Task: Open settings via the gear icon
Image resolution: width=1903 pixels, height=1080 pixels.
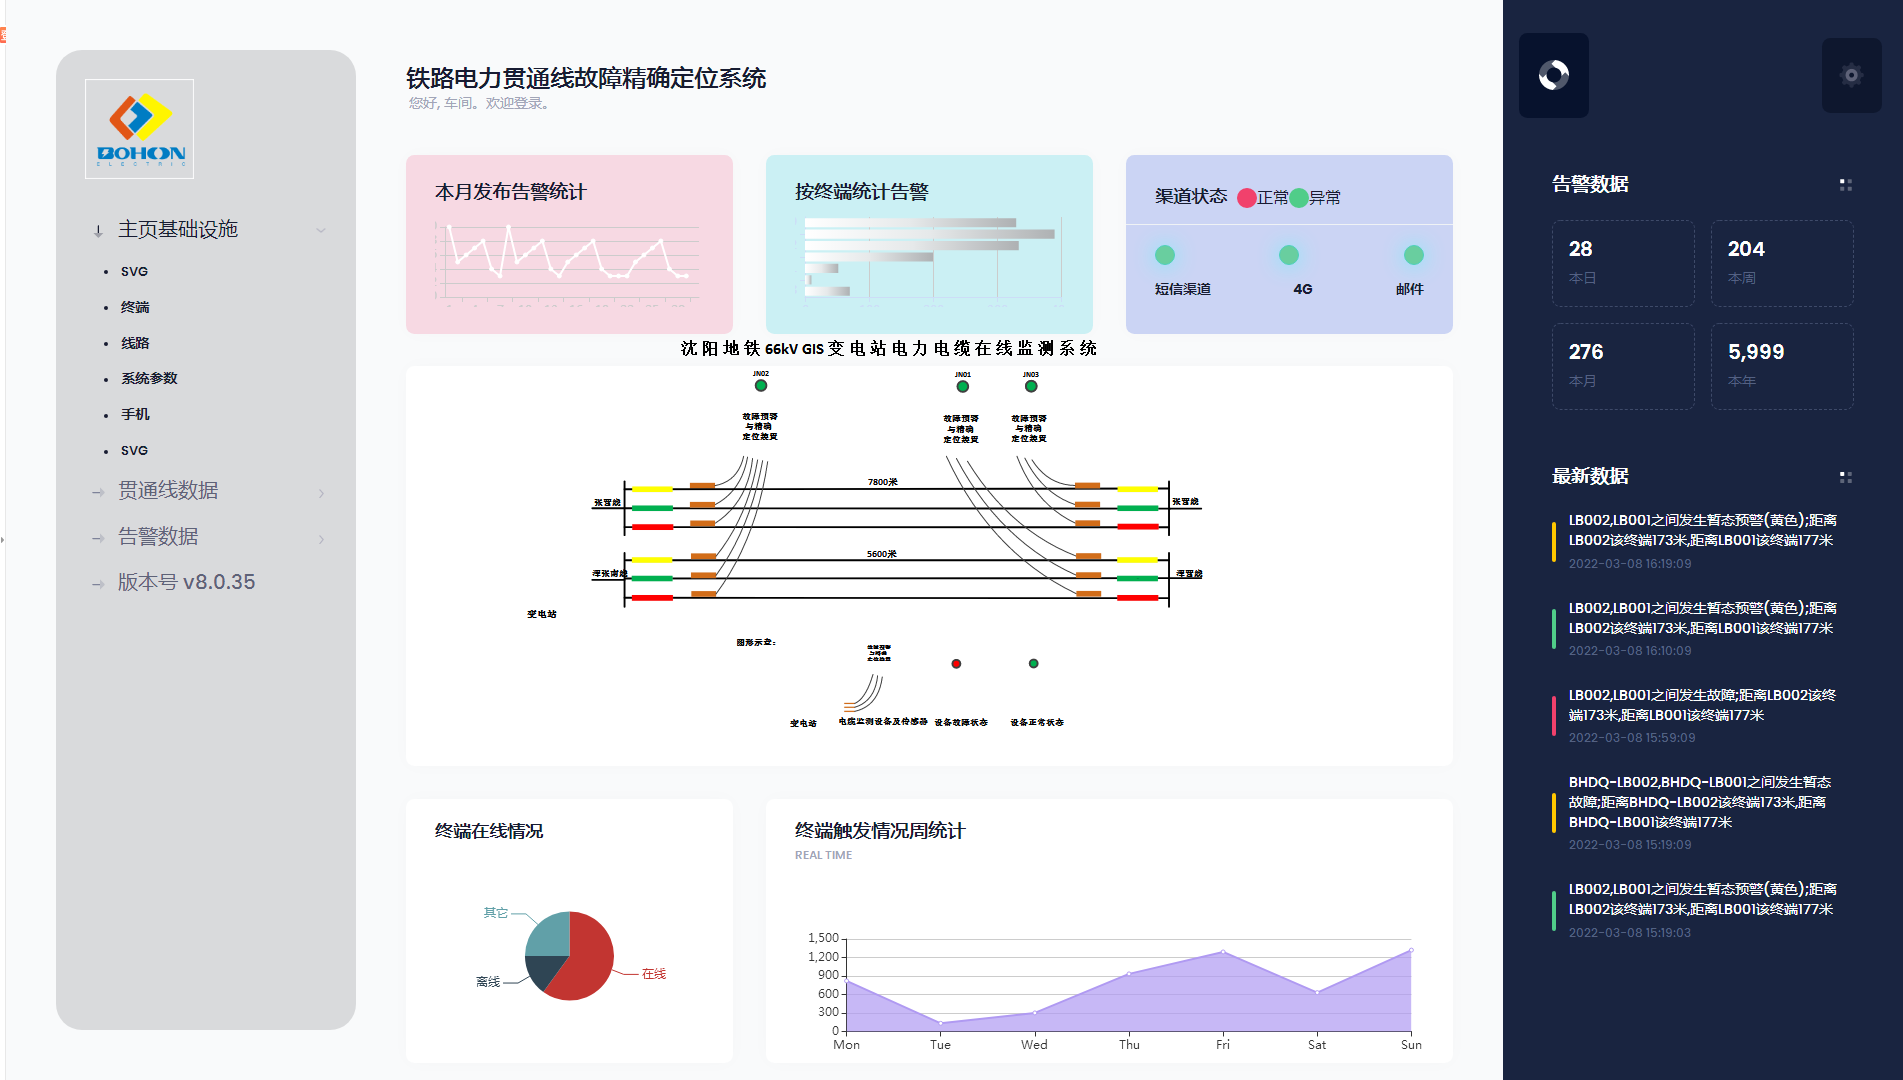Action: coord(1851,75)
